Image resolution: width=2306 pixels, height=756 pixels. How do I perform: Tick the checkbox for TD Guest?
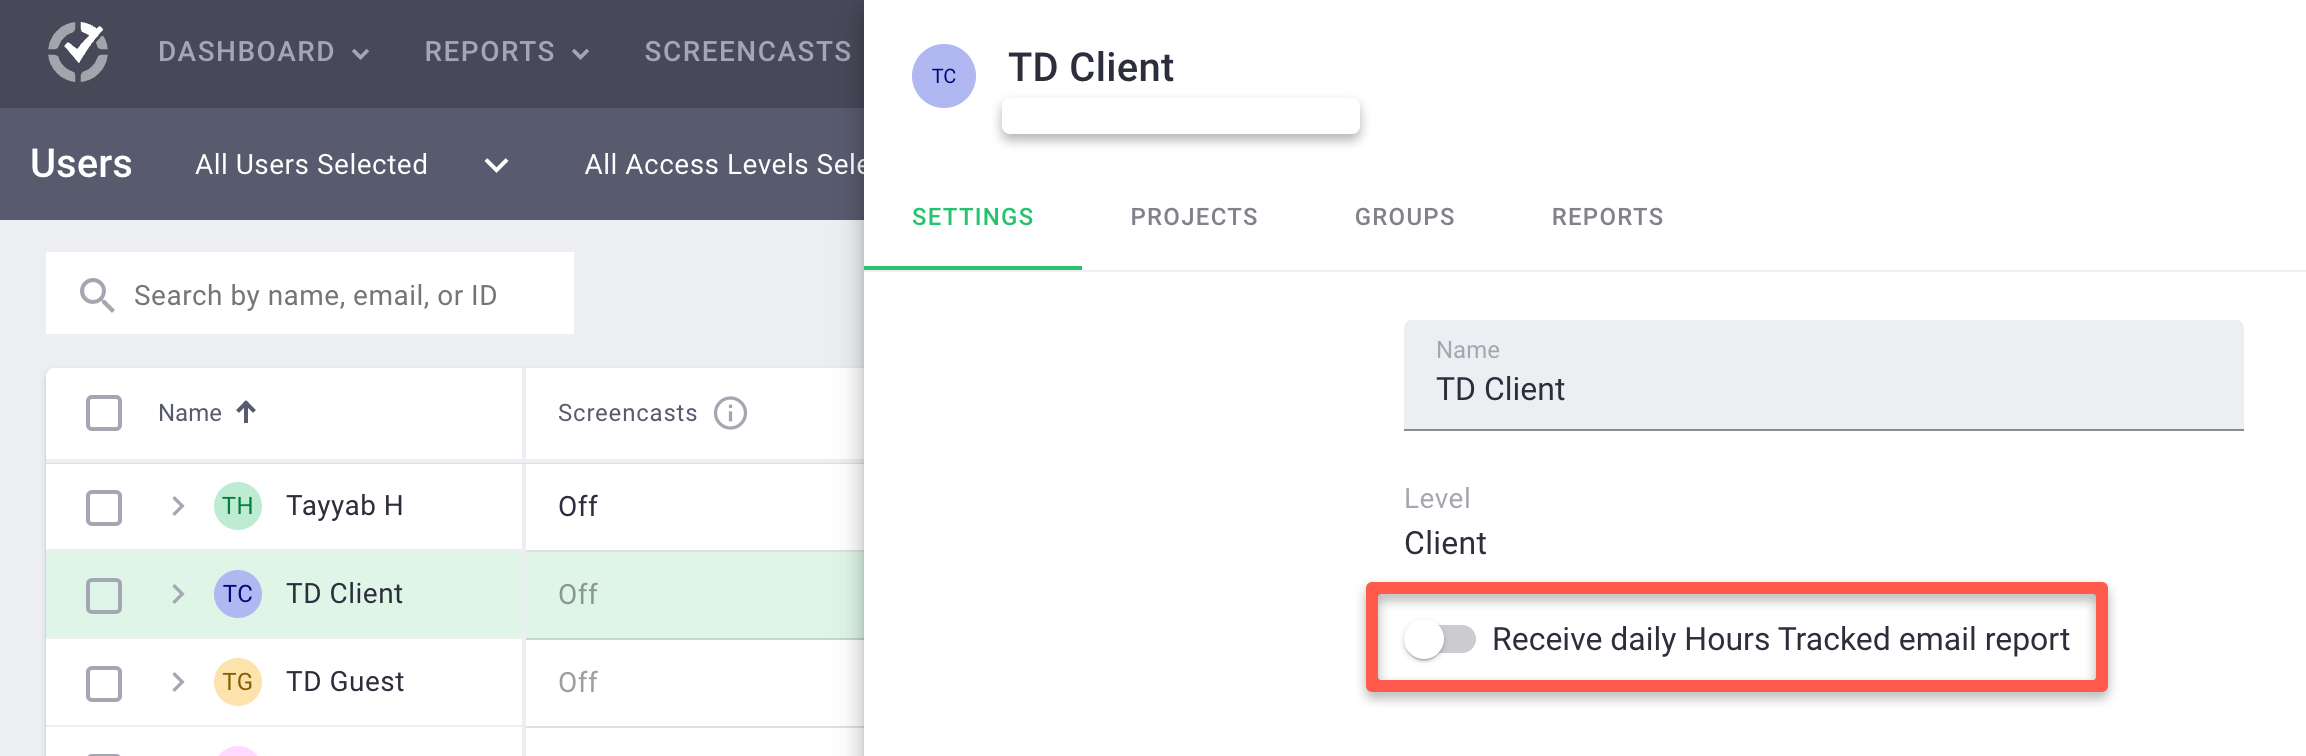[x=104, y=683]
